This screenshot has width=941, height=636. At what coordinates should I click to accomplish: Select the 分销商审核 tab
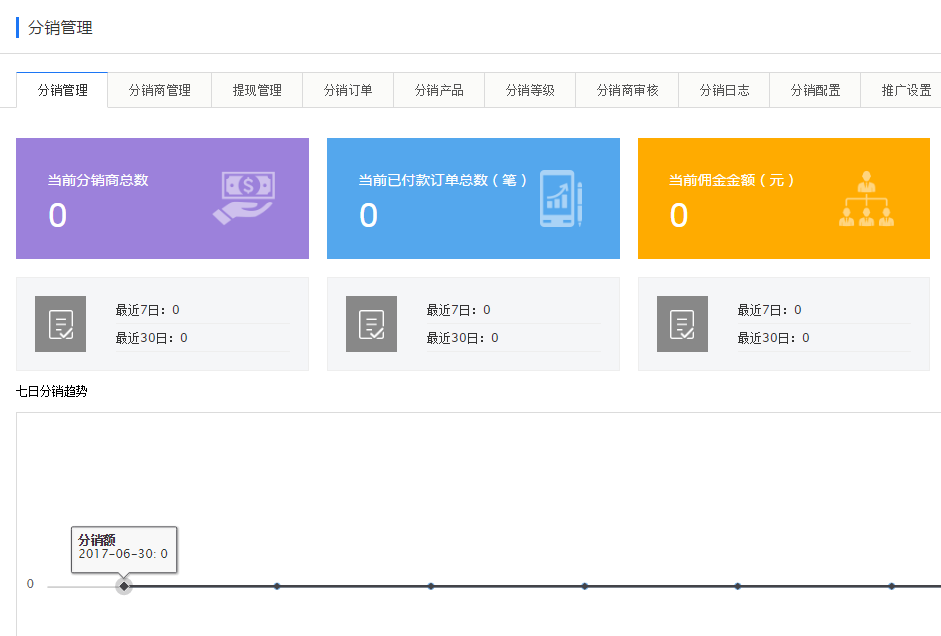(626, 89)
